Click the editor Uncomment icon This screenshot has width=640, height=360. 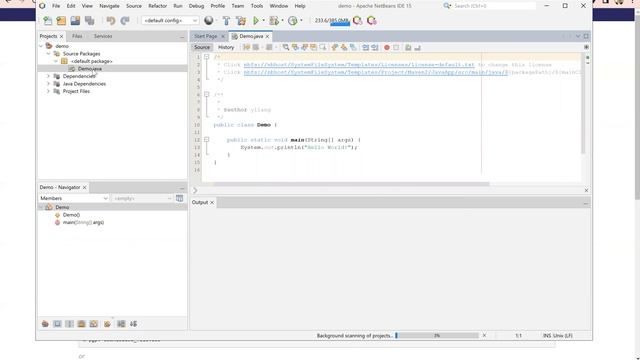point(417,47)
